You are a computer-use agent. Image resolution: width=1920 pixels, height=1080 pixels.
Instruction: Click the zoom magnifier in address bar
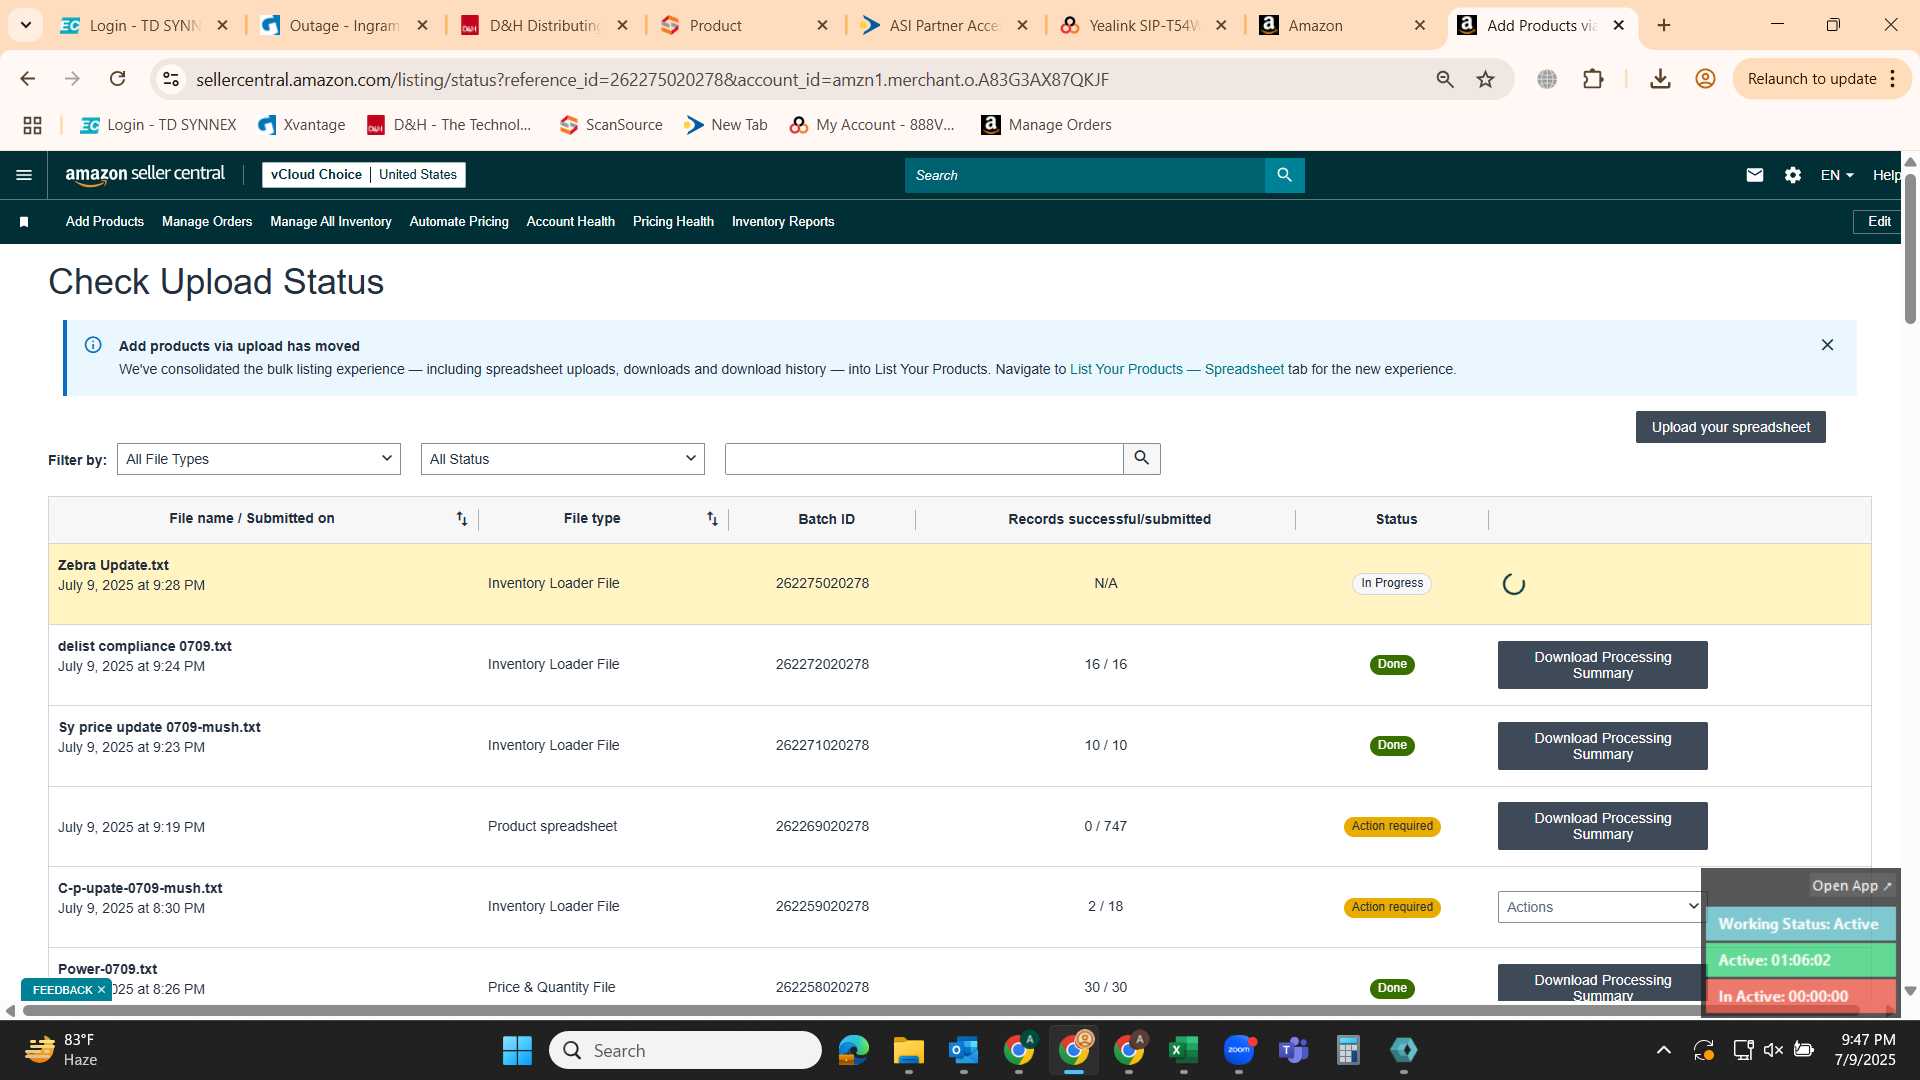[1444, 79]
